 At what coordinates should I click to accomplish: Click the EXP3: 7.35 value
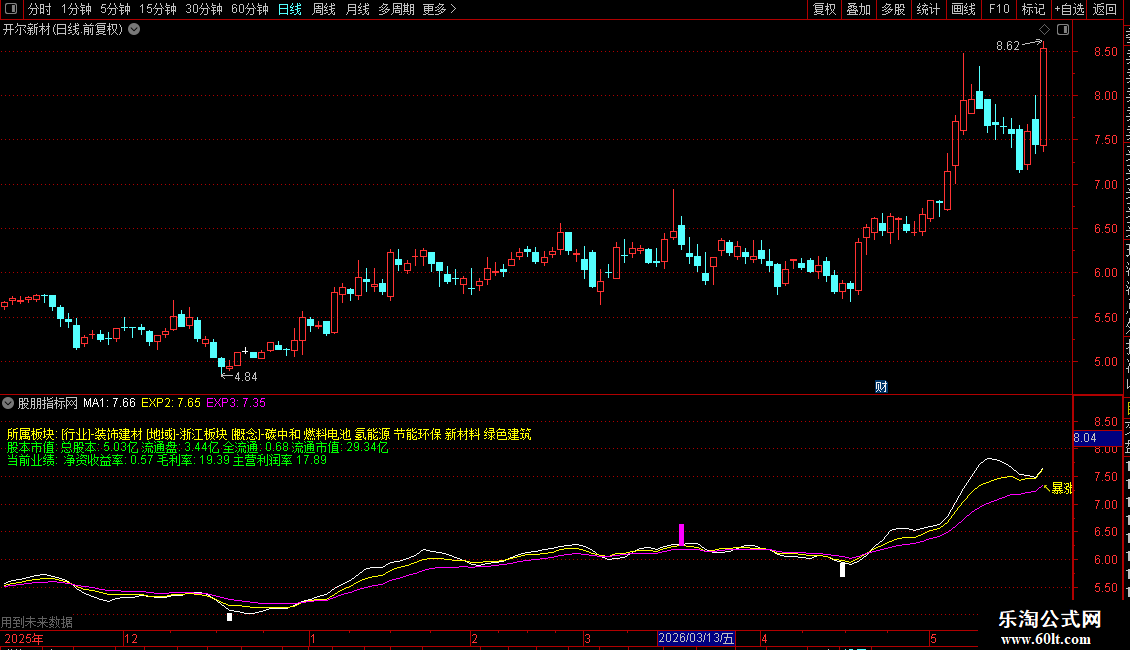pos(236,403)
